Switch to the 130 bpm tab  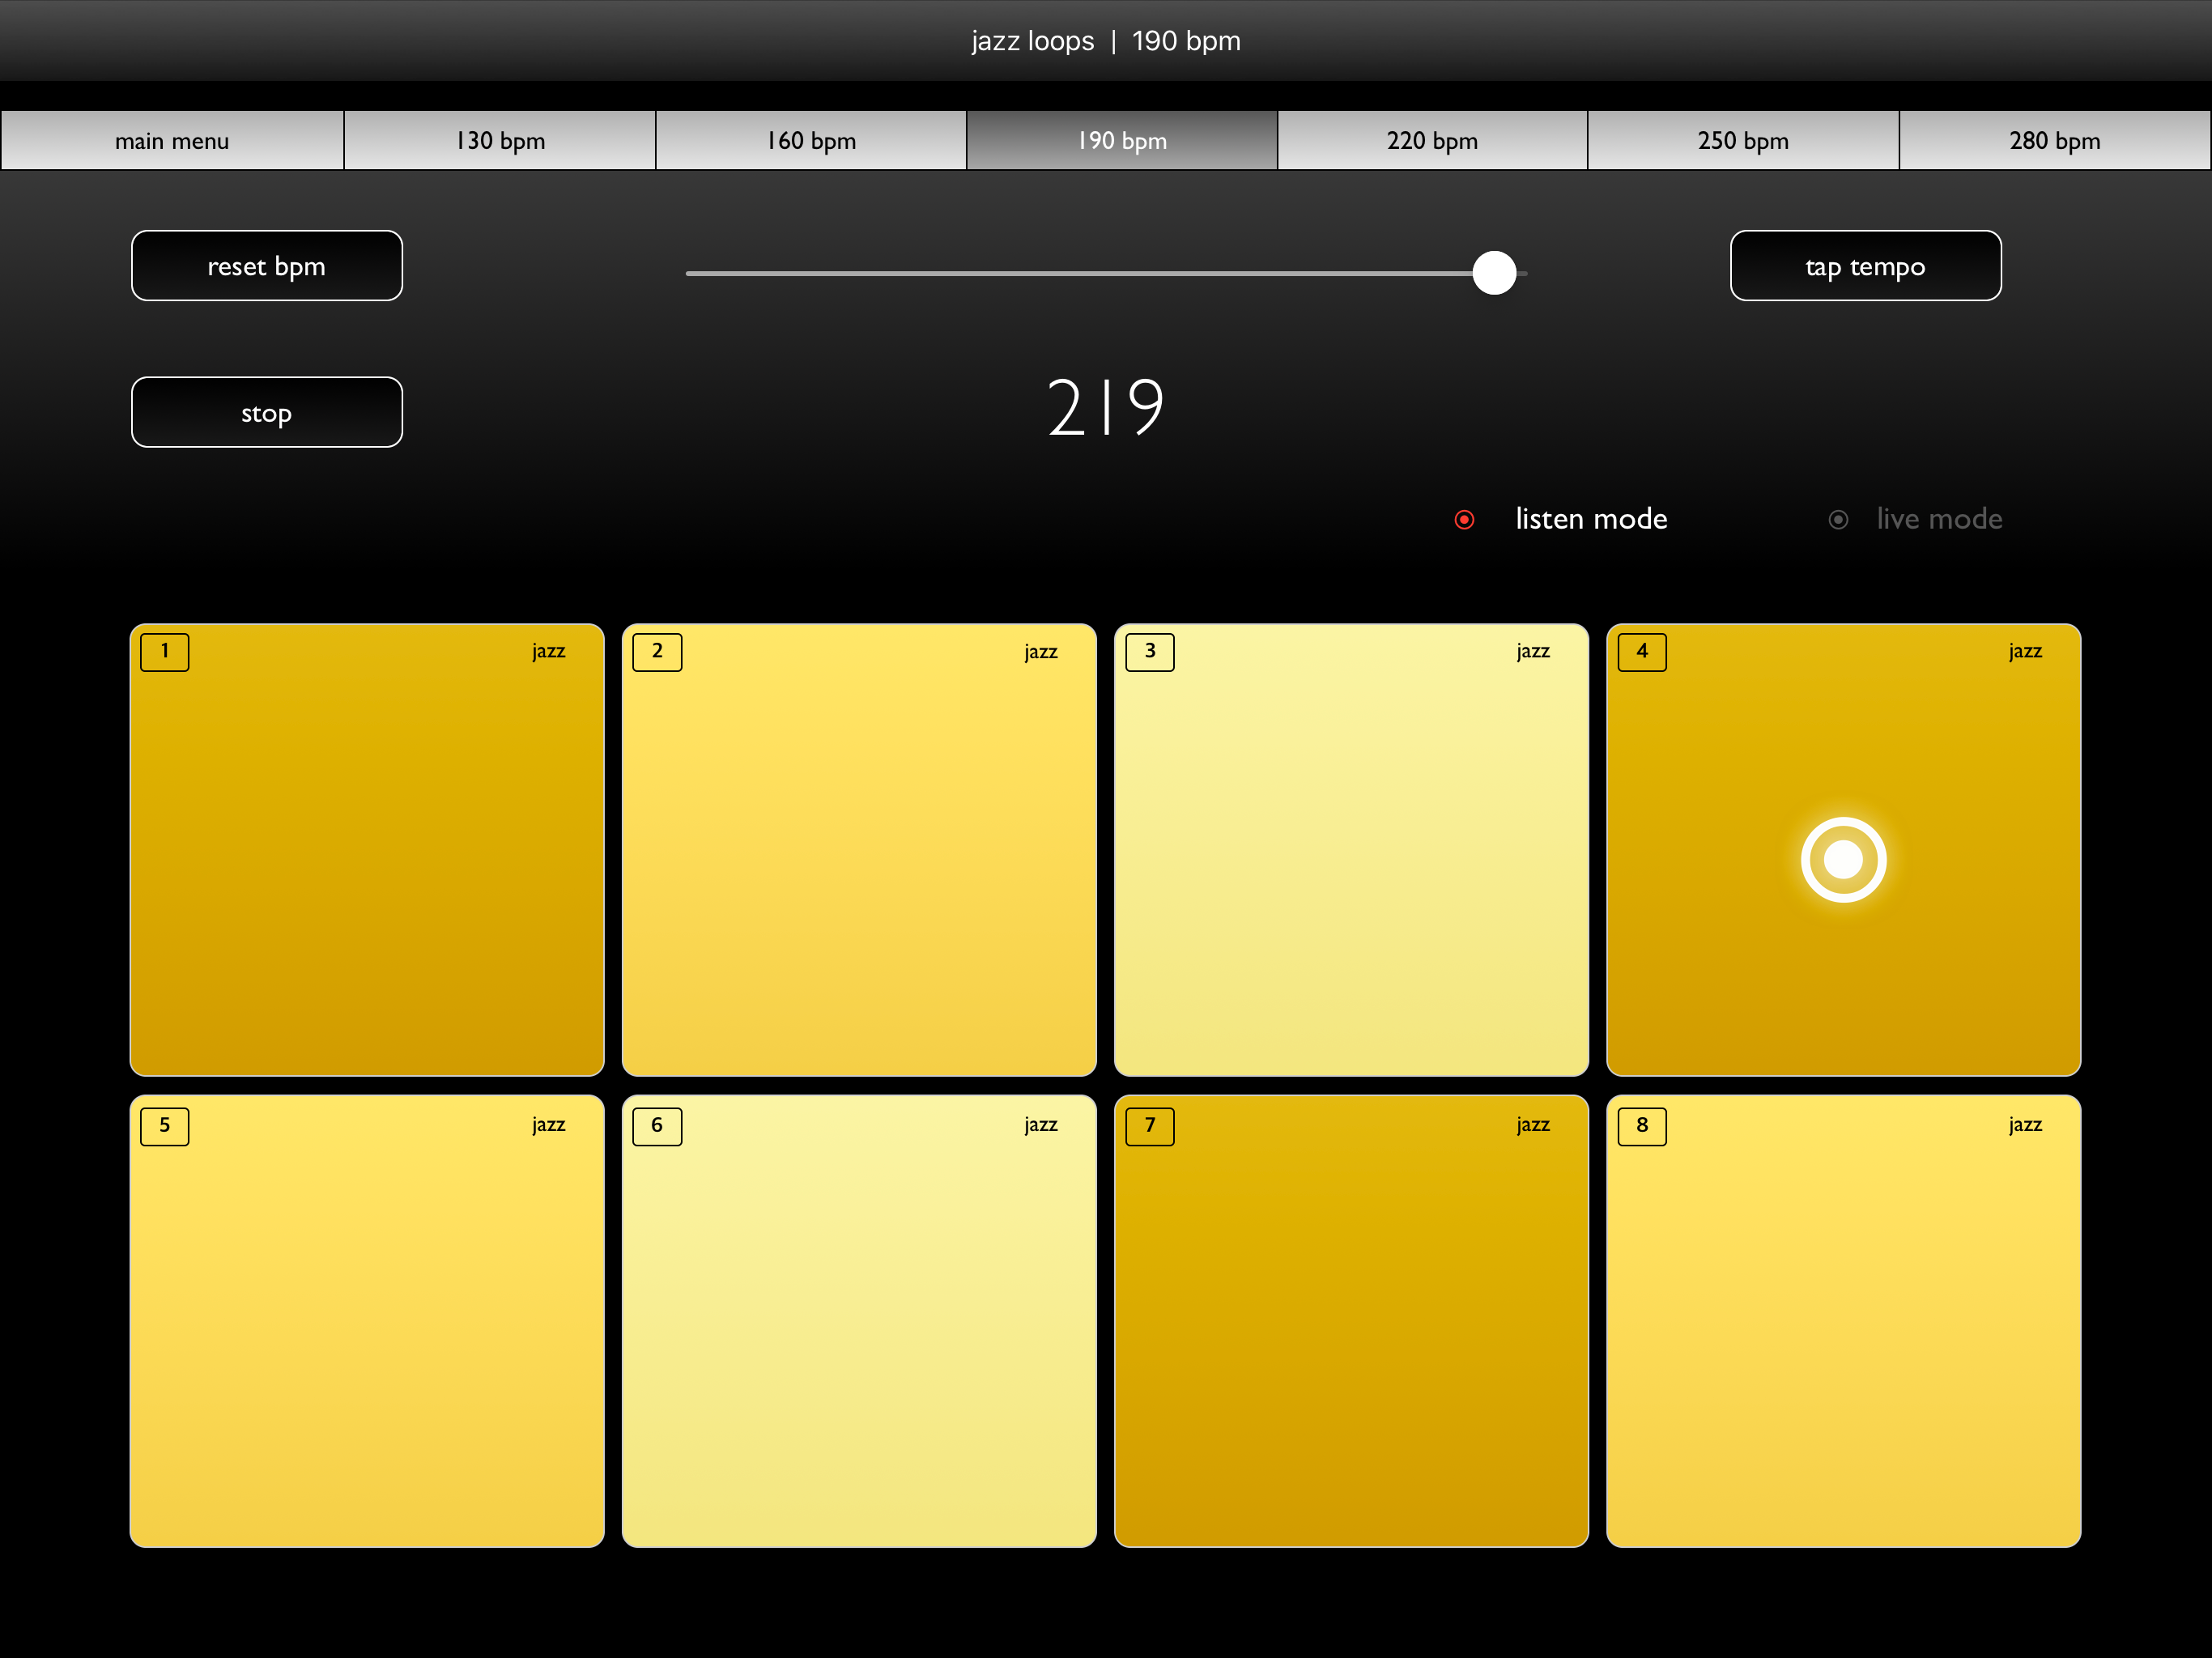[500, 141]
